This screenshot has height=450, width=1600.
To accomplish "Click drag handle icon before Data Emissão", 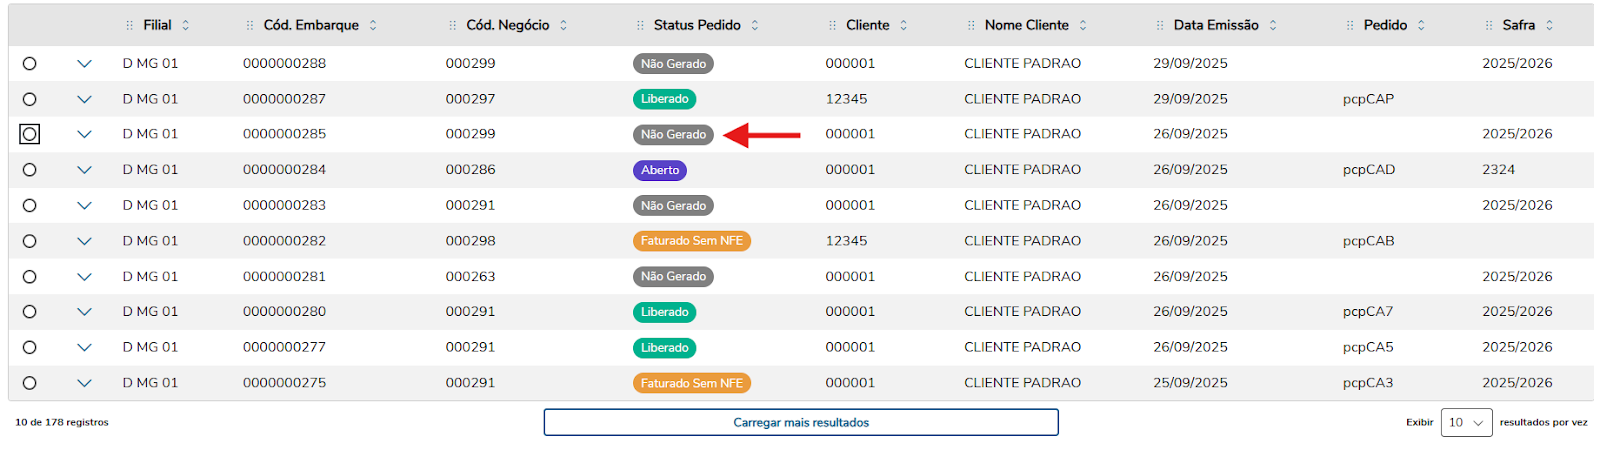I will 1160,25.
